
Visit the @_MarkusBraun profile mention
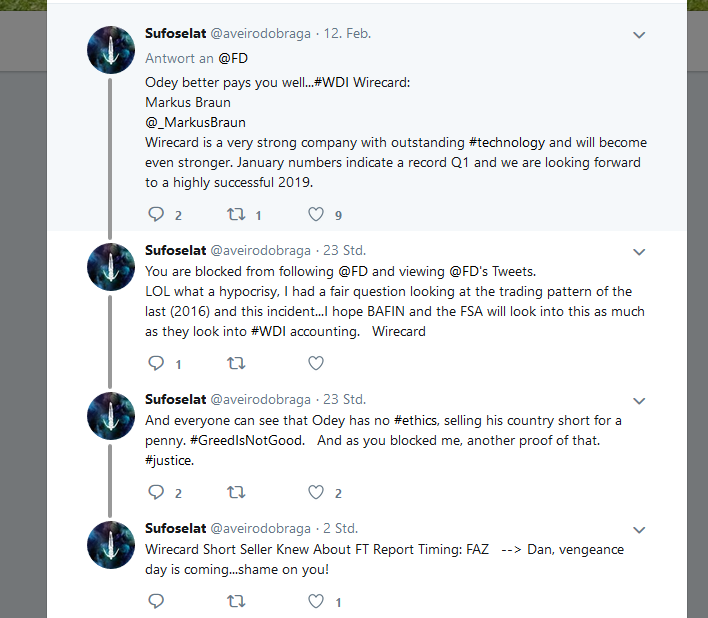tap(194, 124)
